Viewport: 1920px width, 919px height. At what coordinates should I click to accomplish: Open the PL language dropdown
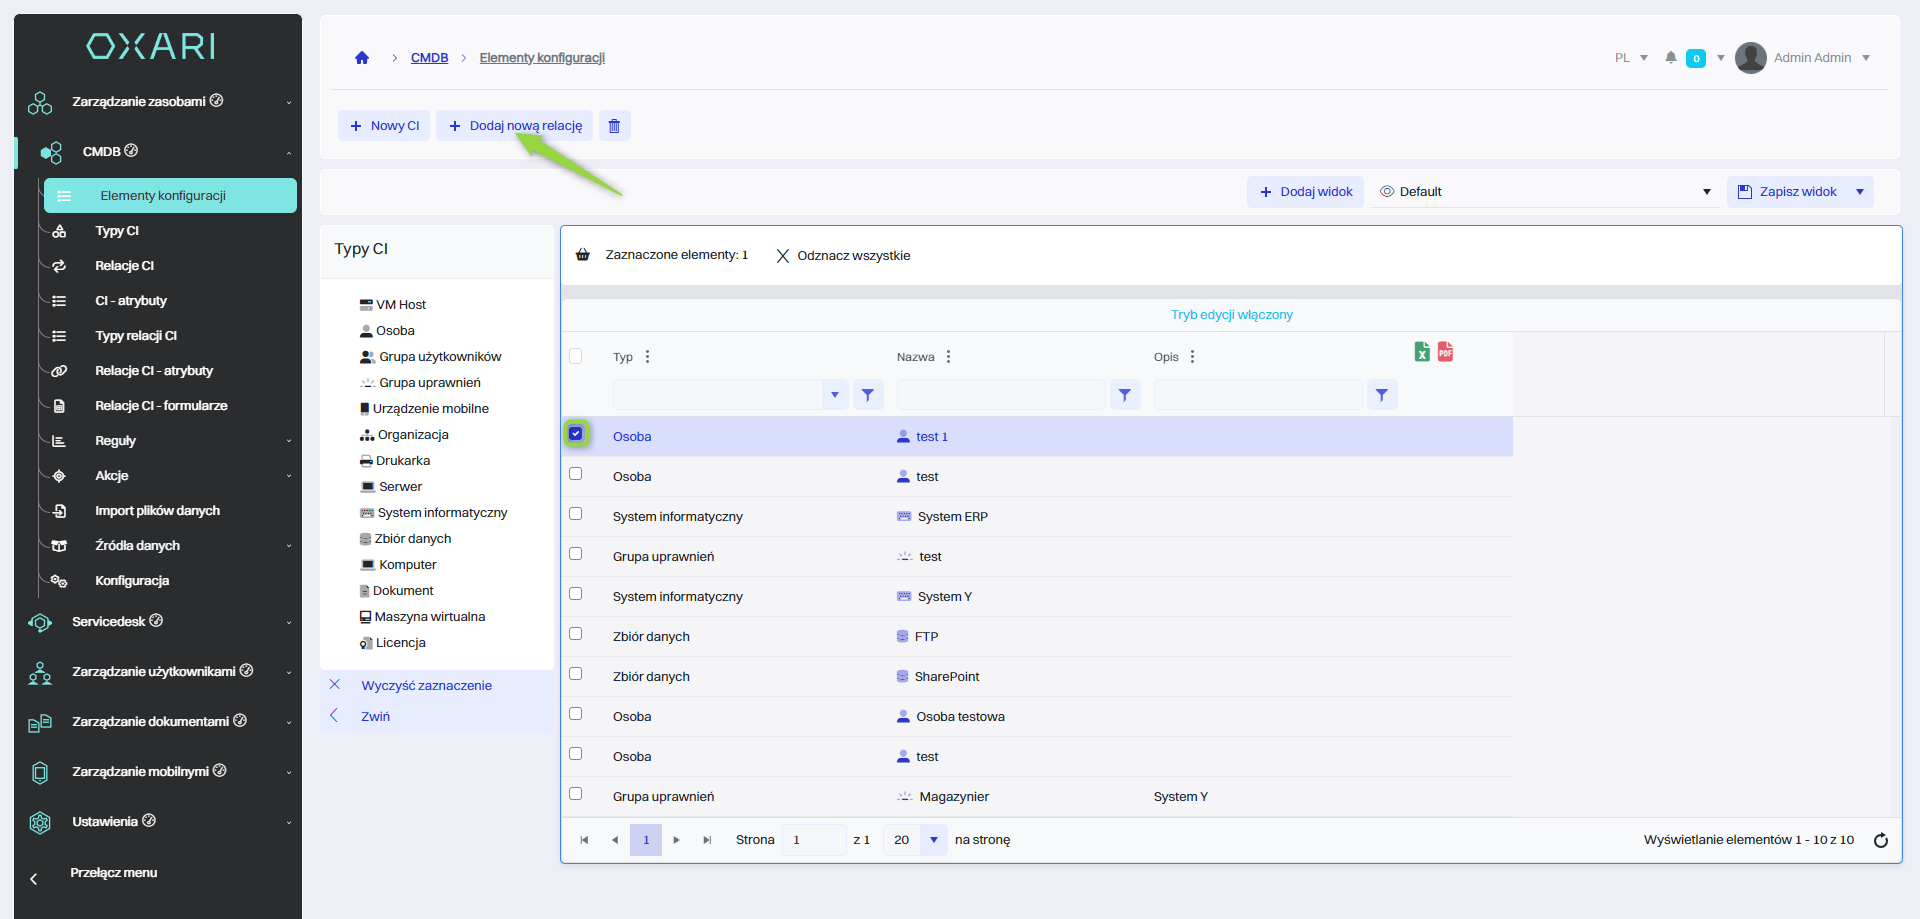point(1630,58)
